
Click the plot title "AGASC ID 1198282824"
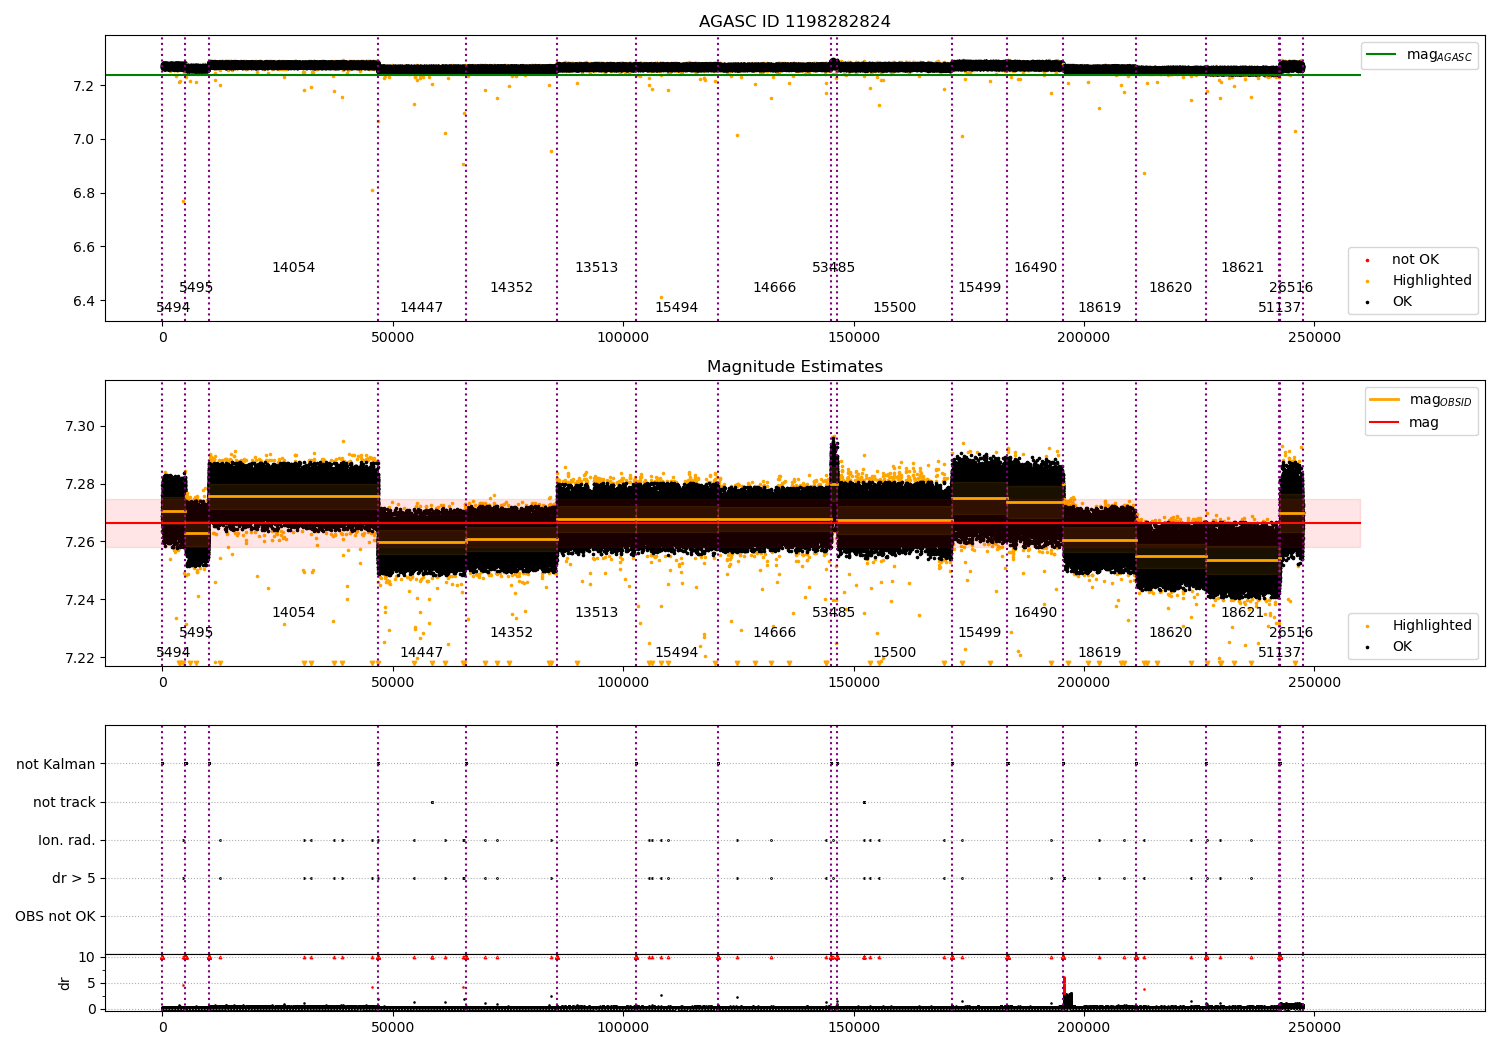tap(795, 22)
